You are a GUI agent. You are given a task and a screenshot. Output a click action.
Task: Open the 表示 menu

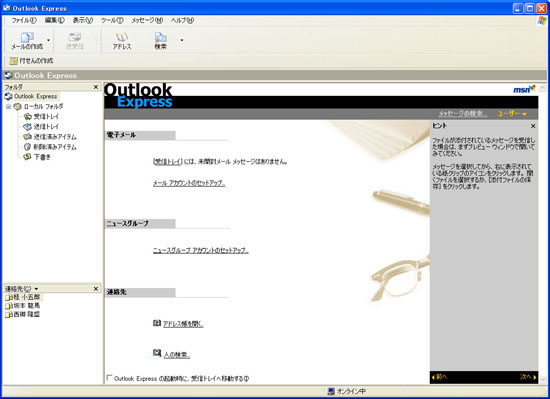pos(83,20)
